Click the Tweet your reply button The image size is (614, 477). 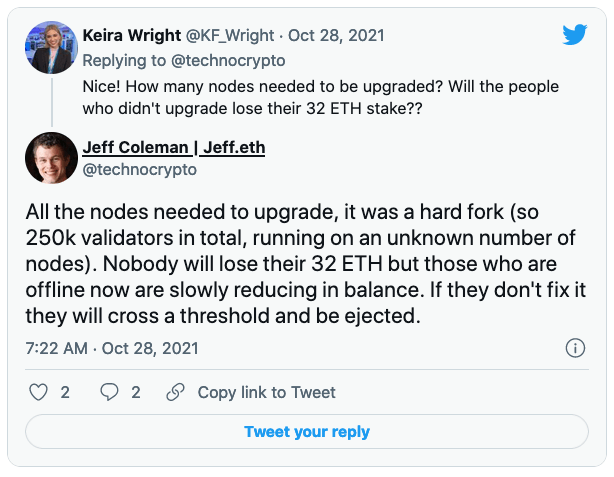coord(307,432)
